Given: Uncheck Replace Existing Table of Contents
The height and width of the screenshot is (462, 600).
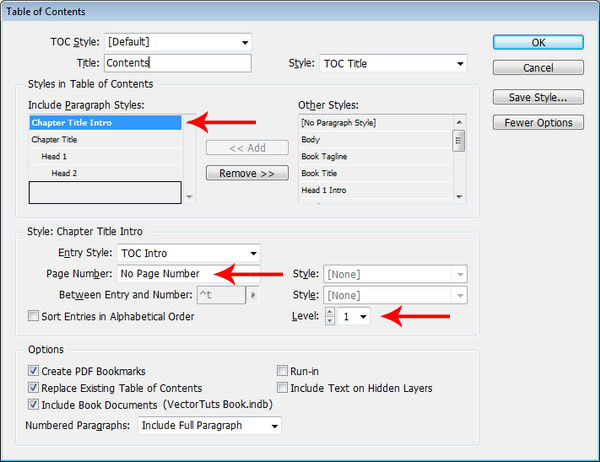Looking at the screenshot, I should (x=33, y=387).
